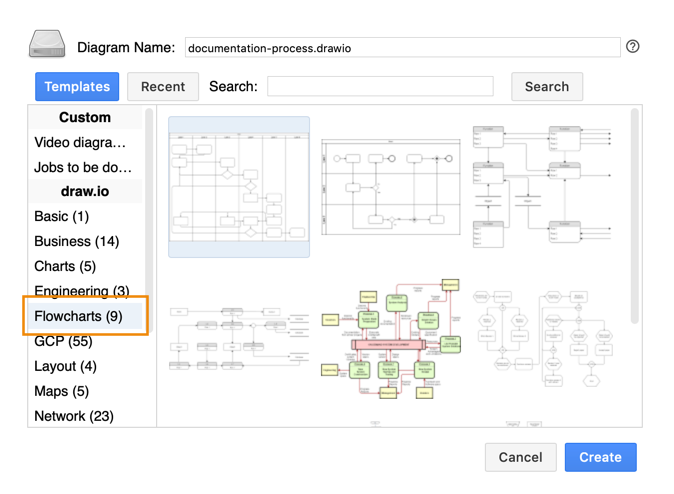Choose the horizontal pool flowchart template
Image resolution: width=674 pixels, height=494 pixels.
coord(391,187)
